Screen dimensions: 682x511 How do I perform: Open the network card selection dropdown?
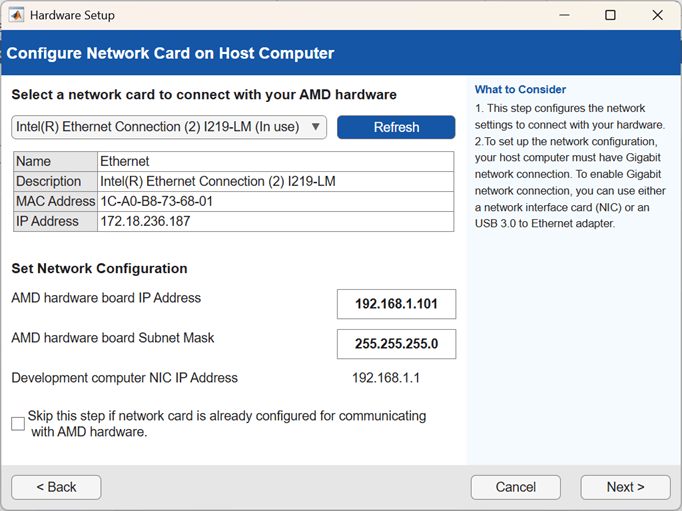(x=169, y=127)
